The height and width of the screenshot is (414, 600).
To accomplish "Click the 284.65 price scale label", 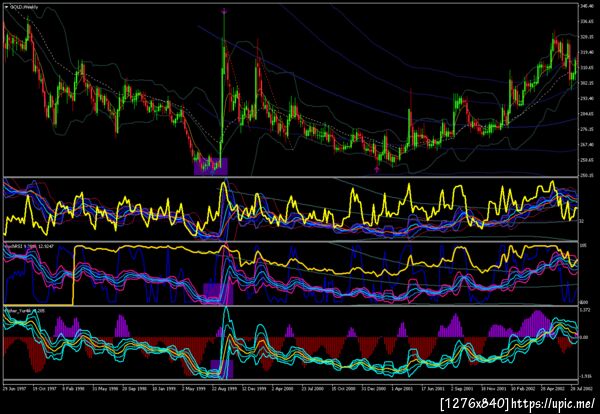I will 589,114.
